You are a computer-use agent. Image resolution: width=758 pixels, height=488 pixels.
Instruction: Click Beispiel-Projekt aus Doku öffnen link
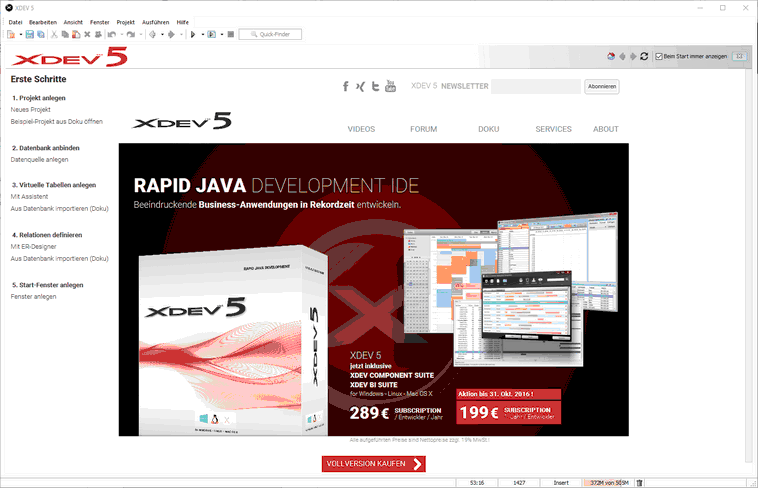coord(57,122)
